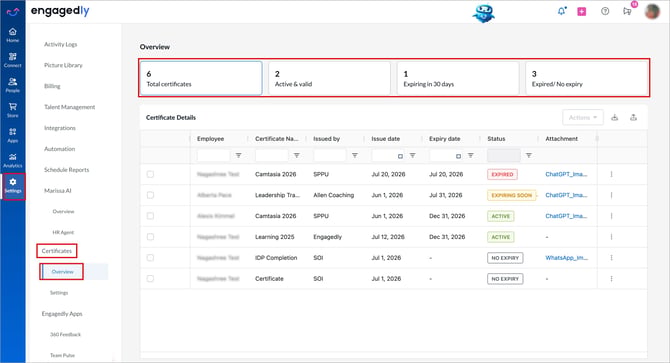
Task: Open Billing settings page
Action: (x=52, y=86)
